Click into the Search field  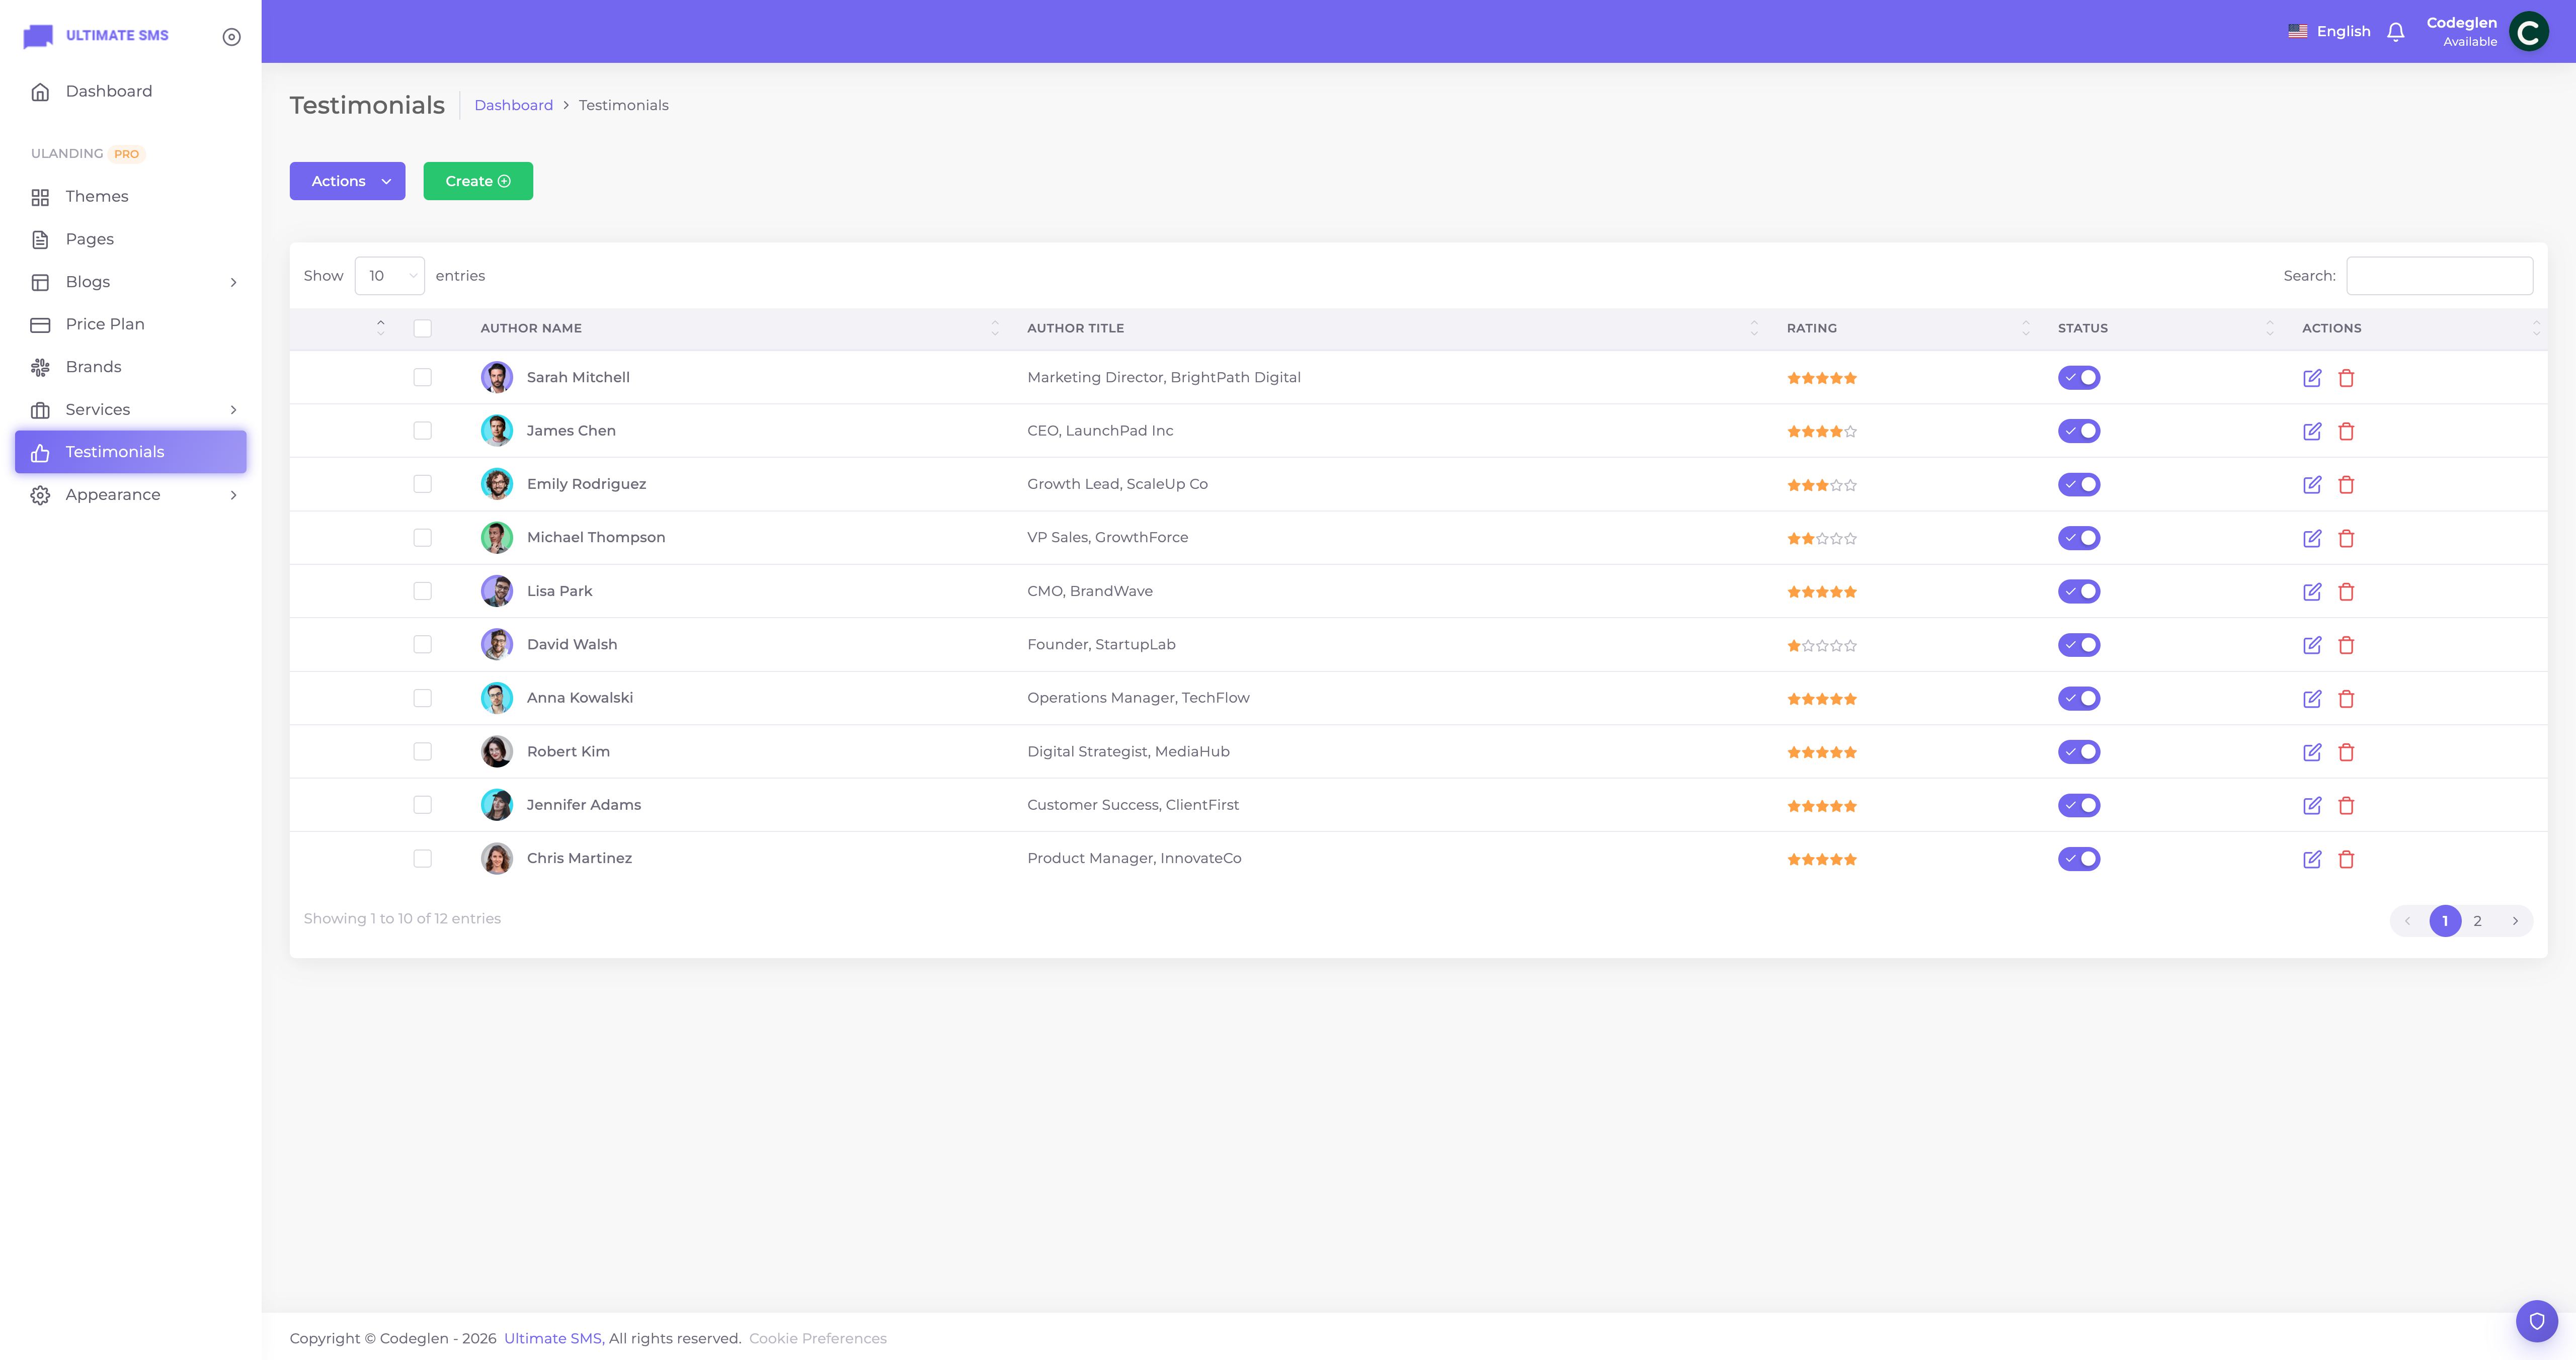click(2439, 276)
